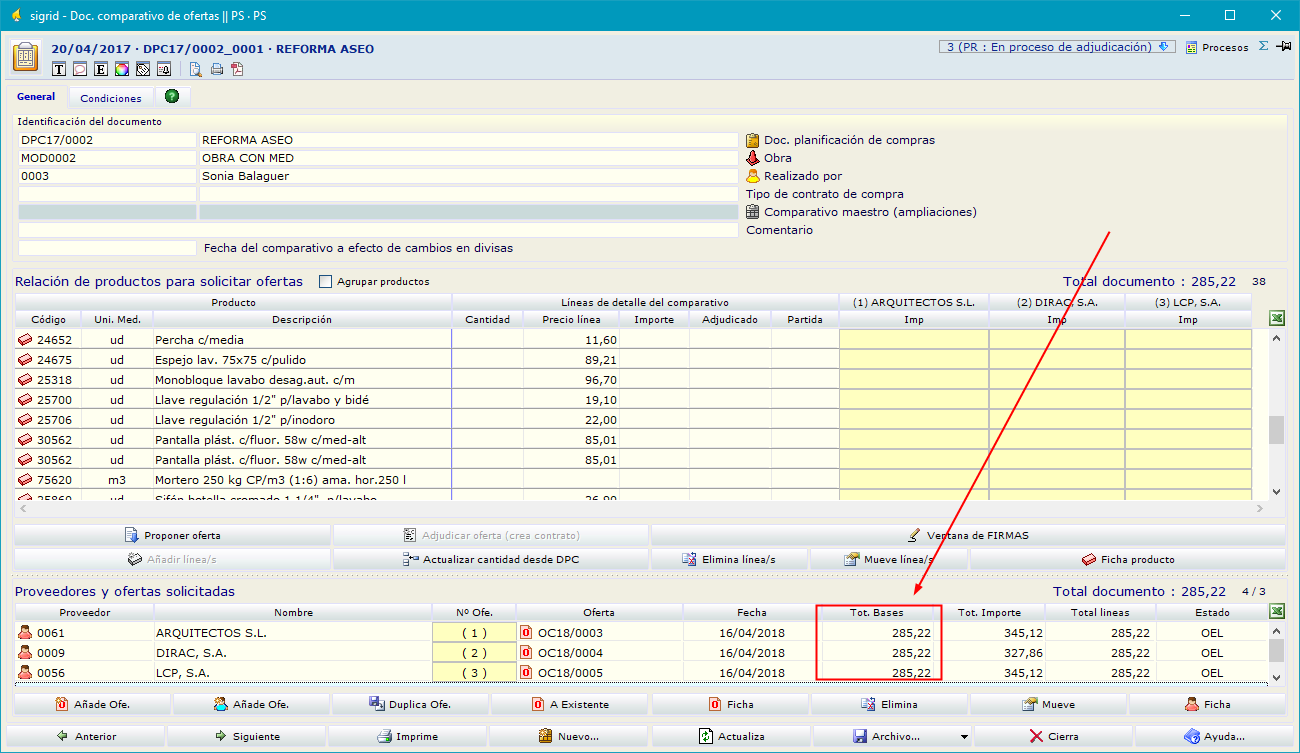
Task: Click the 'E' toolbar icon
Action: (101, 69)
